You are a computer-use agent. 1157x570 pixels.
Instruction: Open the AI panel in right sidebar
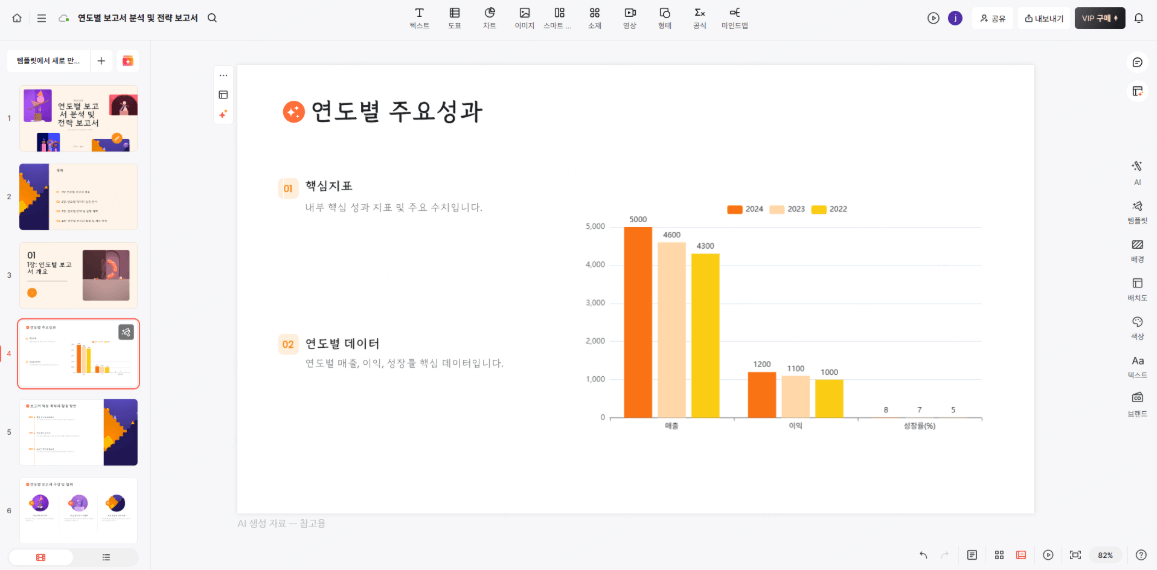1138,172
